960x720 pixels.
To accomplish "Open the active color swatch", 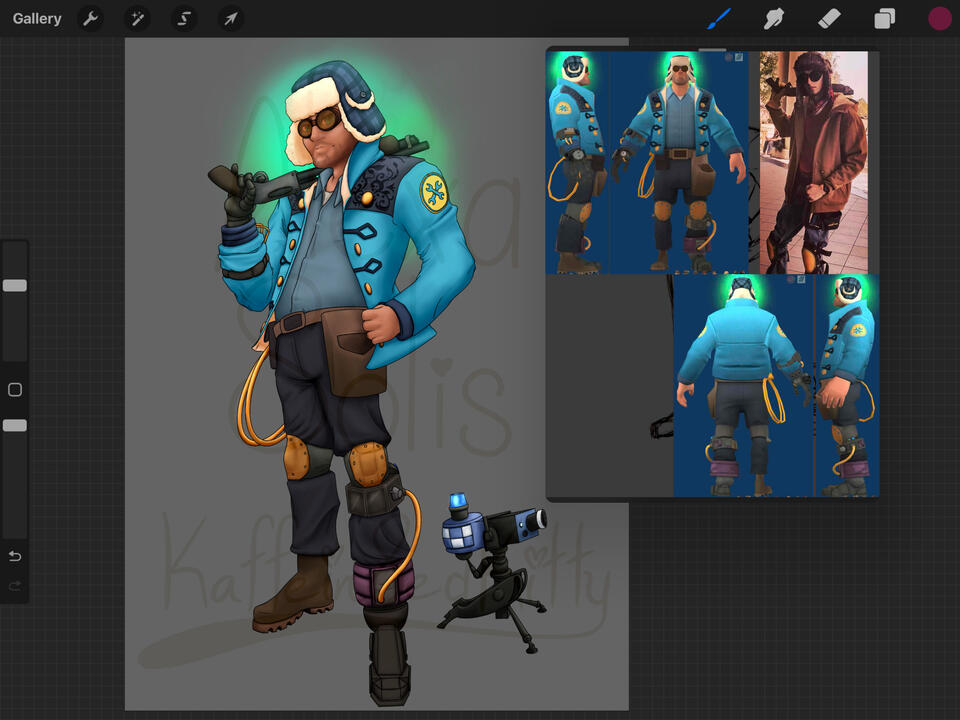I will pos(939,18).
